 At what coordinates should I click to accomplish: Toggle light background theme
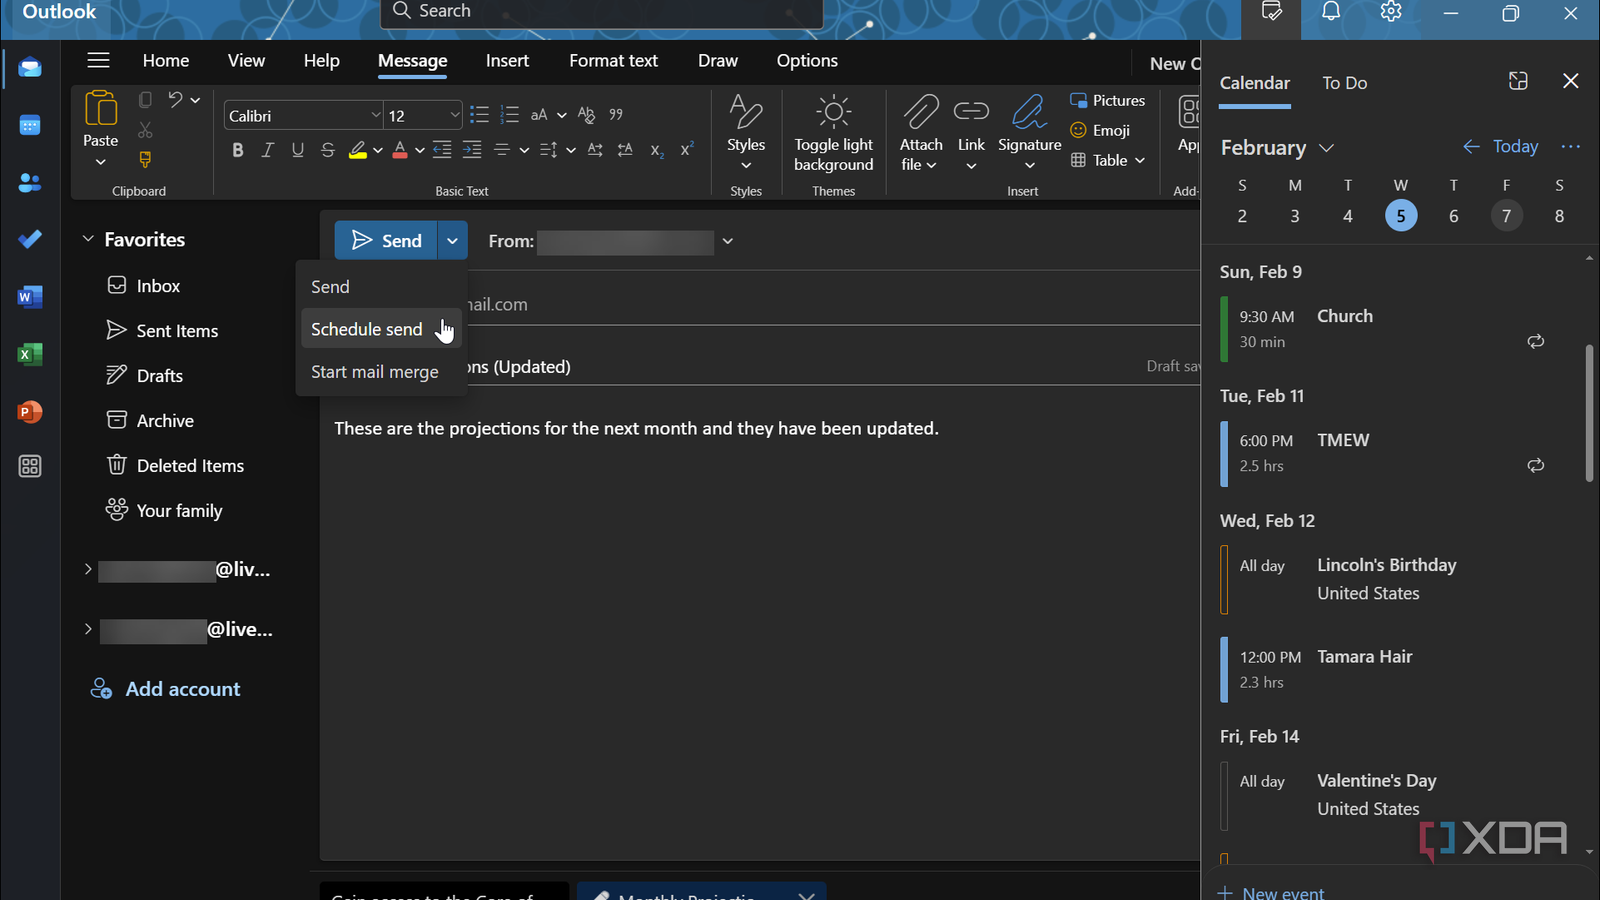(x=833, y=133)
